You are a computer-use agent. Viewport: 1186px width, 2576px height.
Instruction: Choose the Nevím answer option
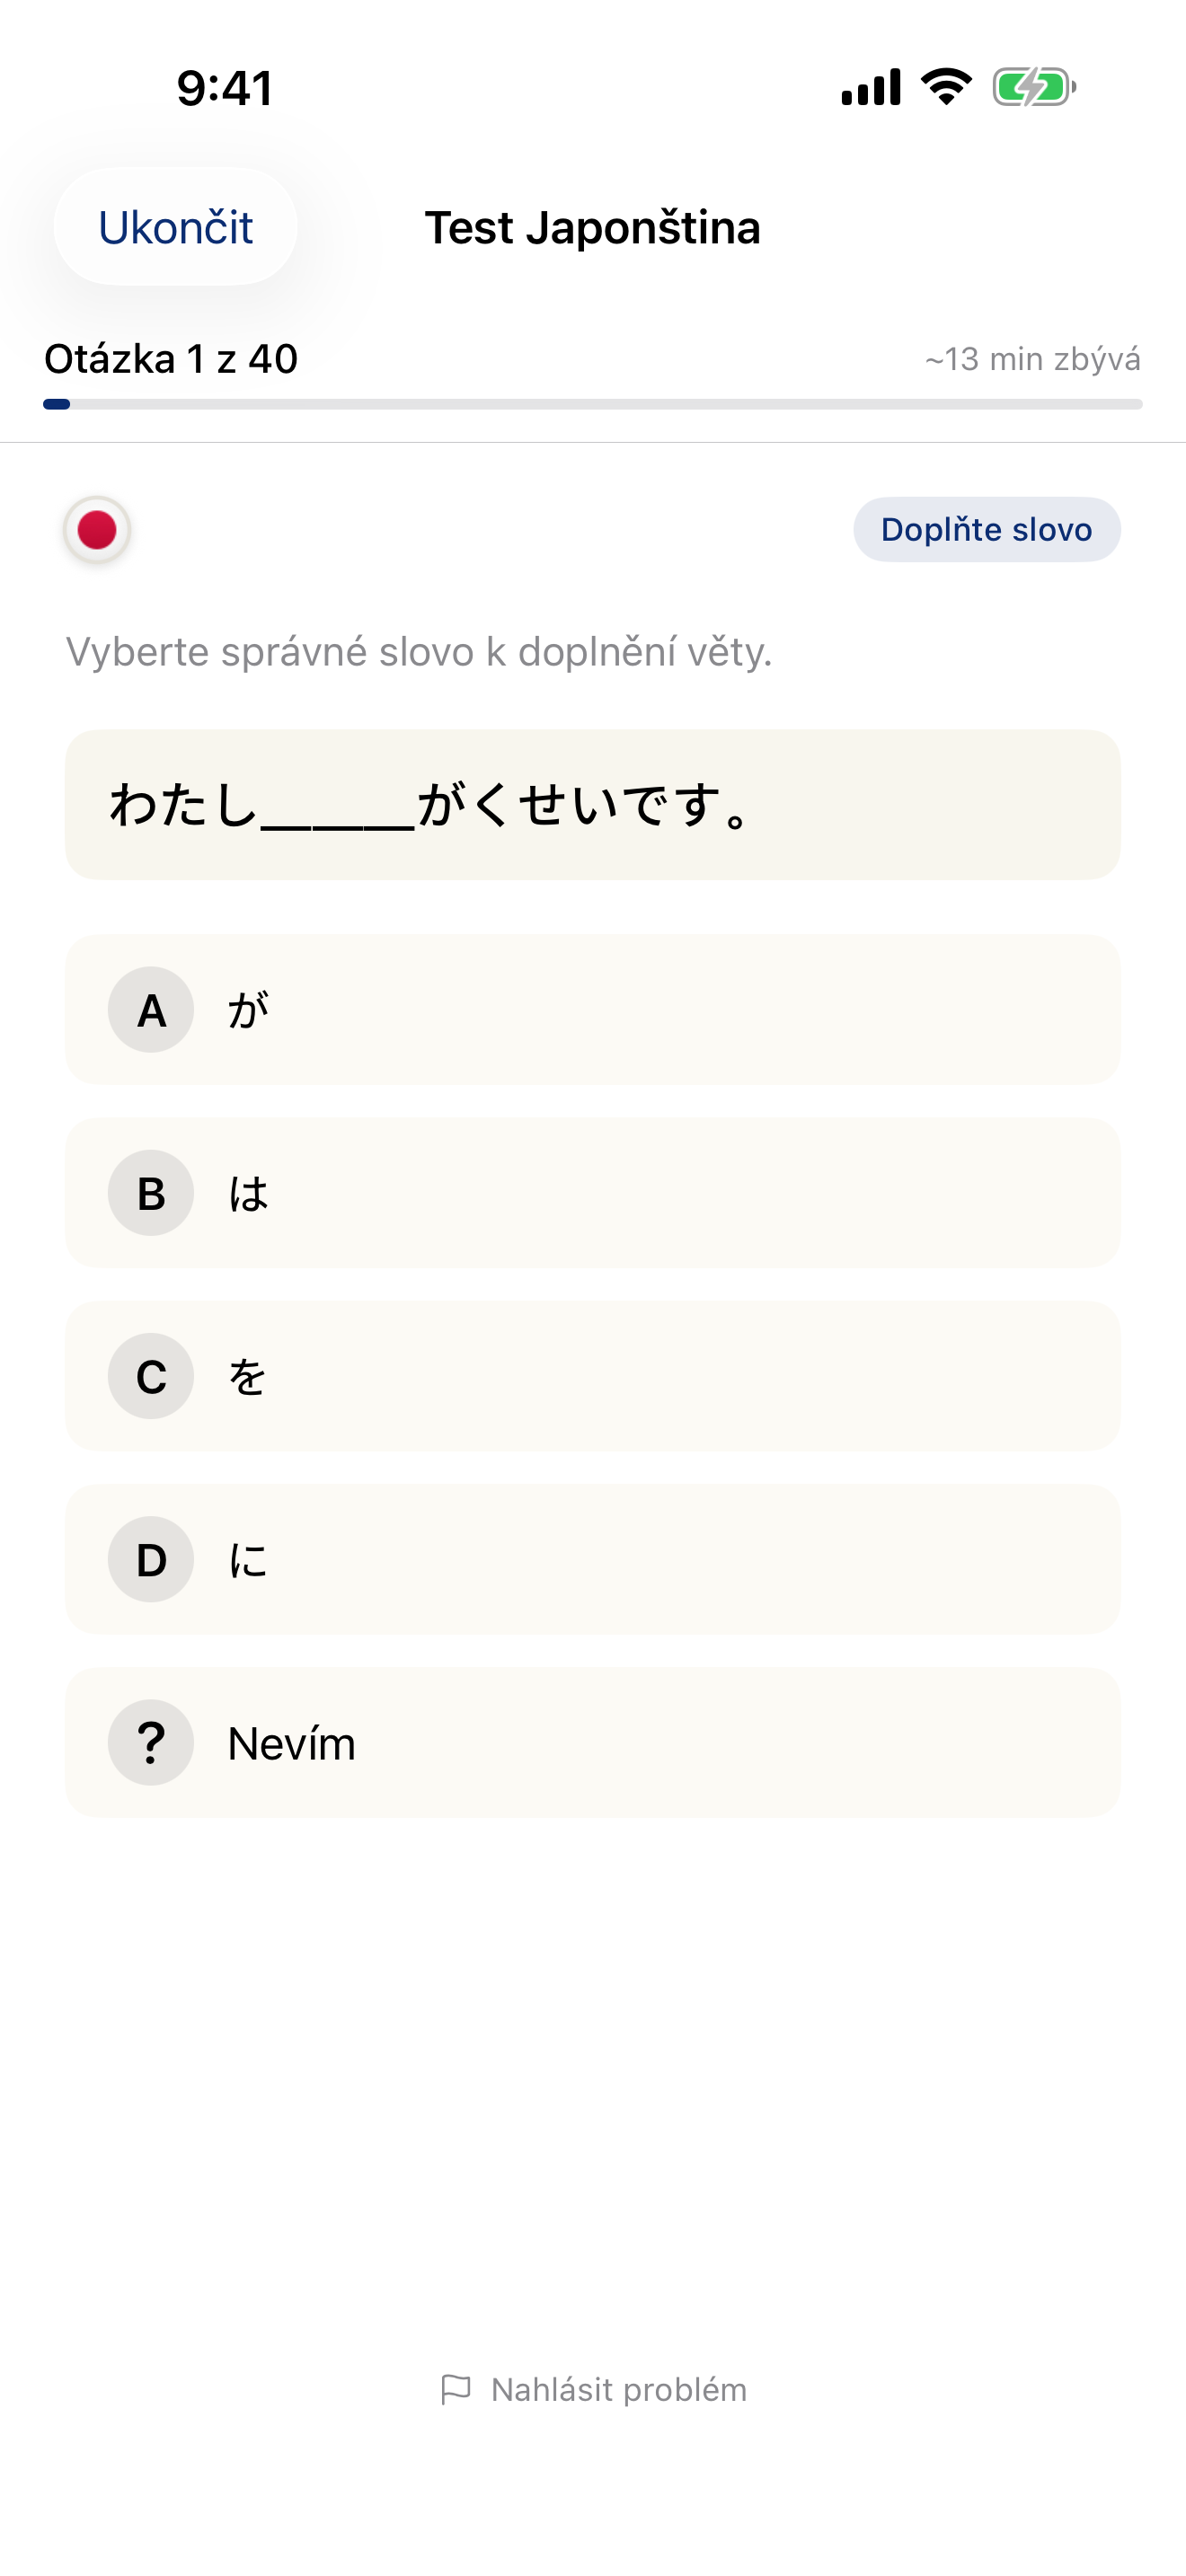click(593, 1742)
